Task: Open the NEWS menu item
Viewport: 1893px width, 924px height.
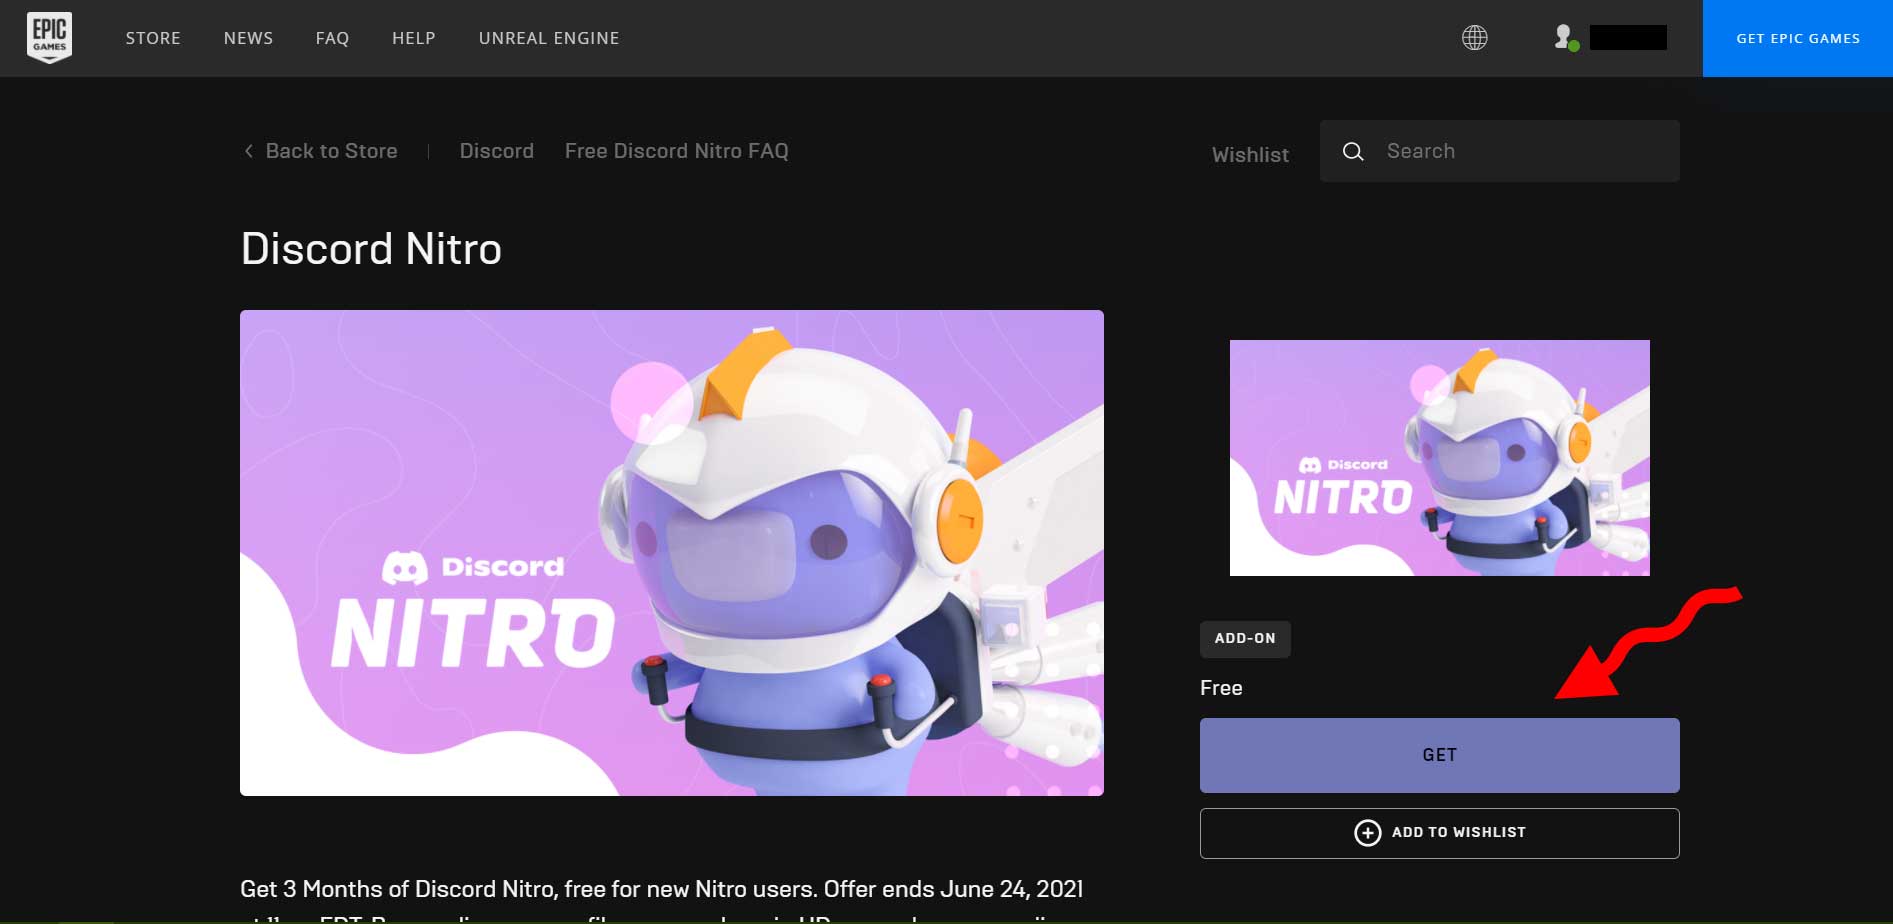Action: tap(248, 38)
